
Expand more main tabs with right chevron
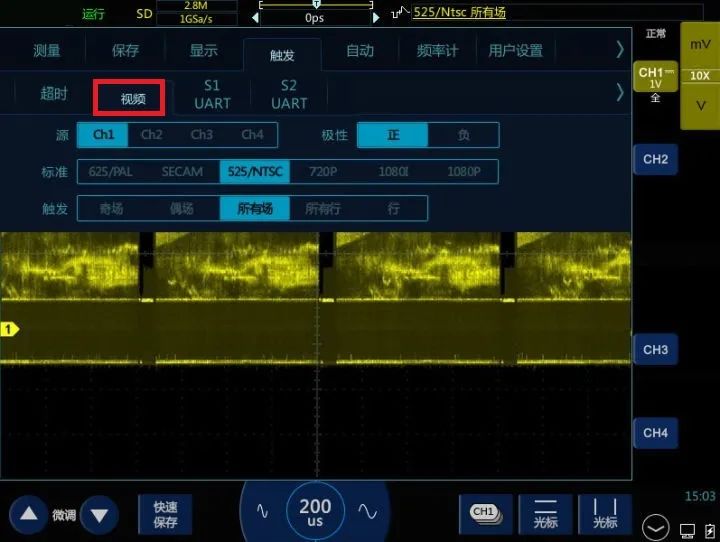pyautogui.click(x=620, y=49)
